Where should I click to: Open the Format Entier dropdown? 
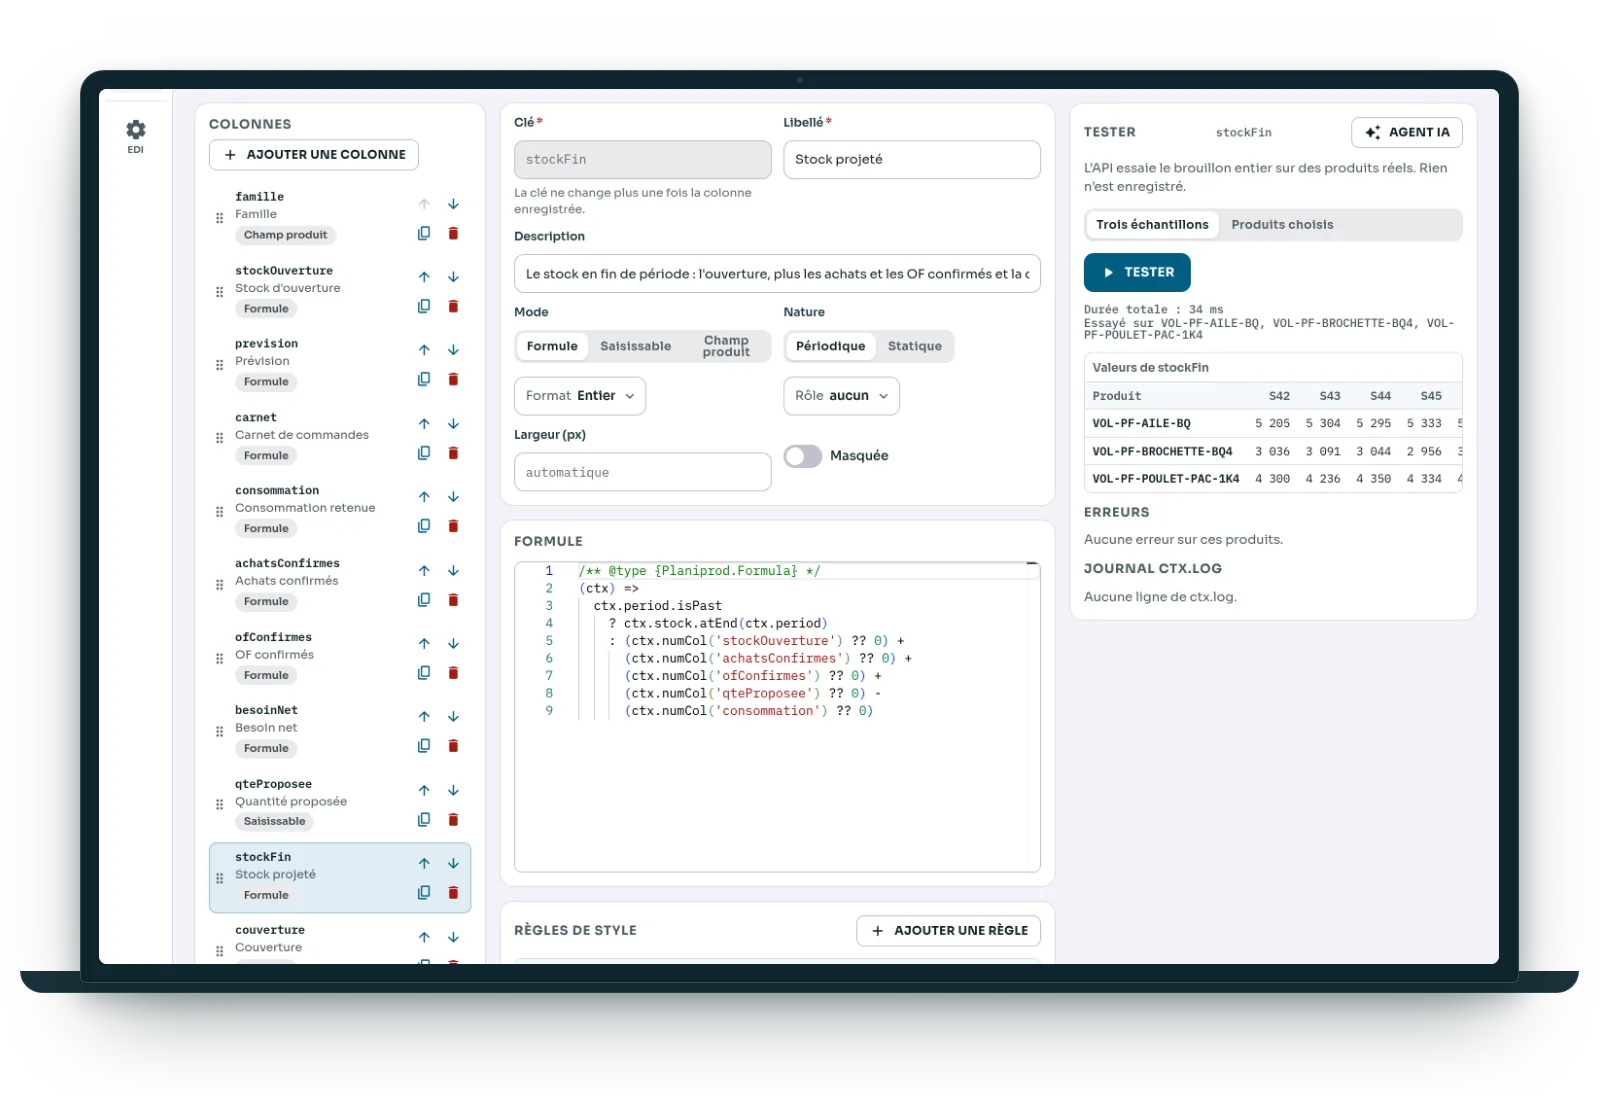[580, 396]
